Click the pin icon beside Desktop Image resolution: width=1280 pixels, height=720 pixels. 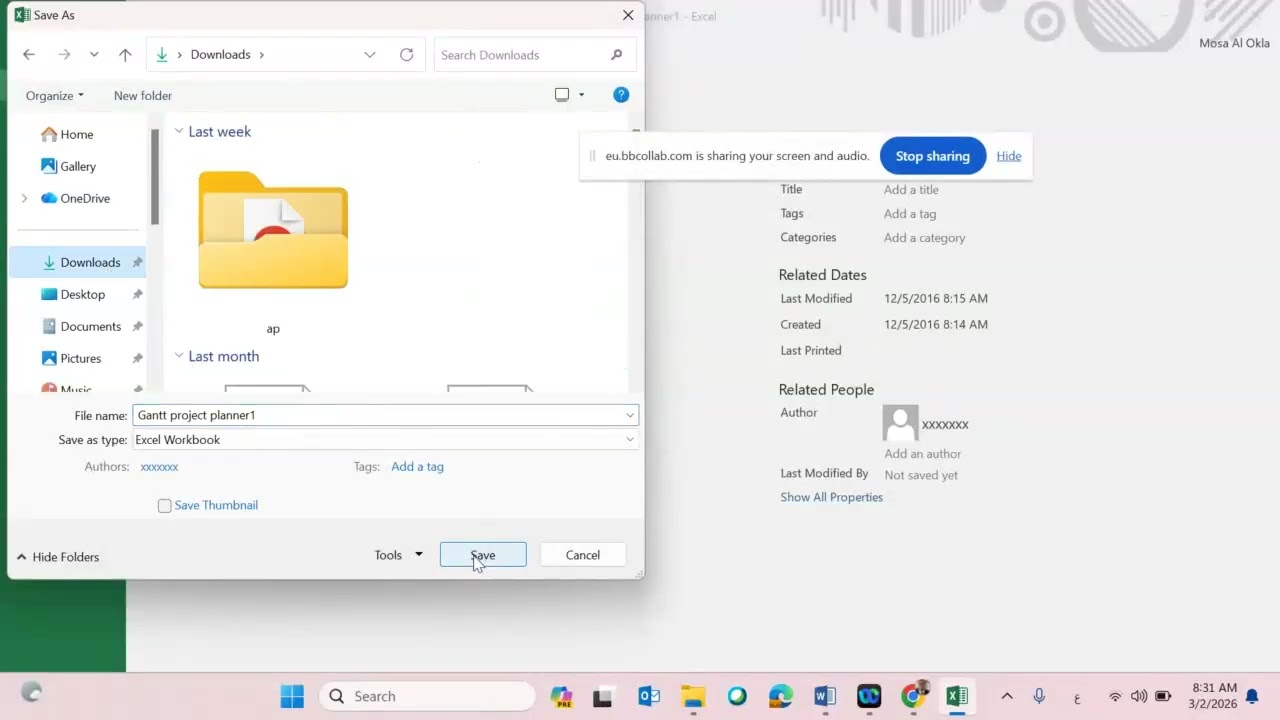137,295
